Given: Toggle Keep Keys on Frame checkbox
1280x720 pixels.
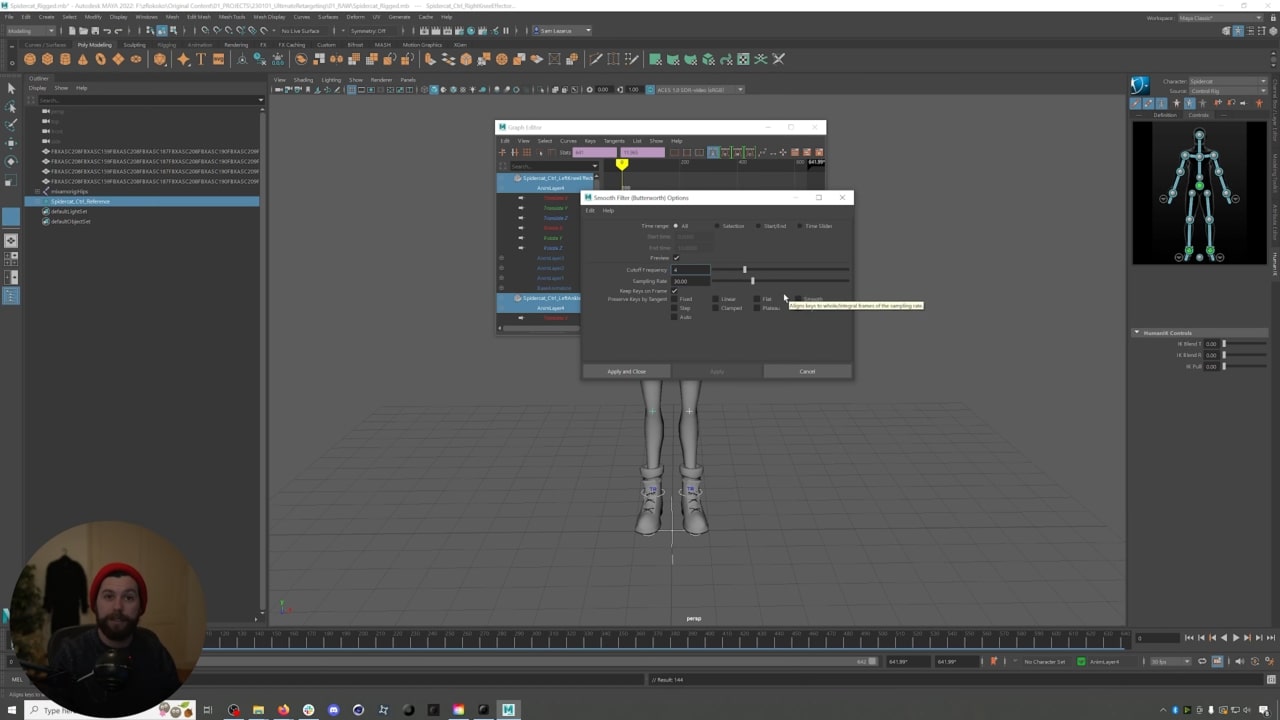Looking at the screenshot, I should pos(675,291).
